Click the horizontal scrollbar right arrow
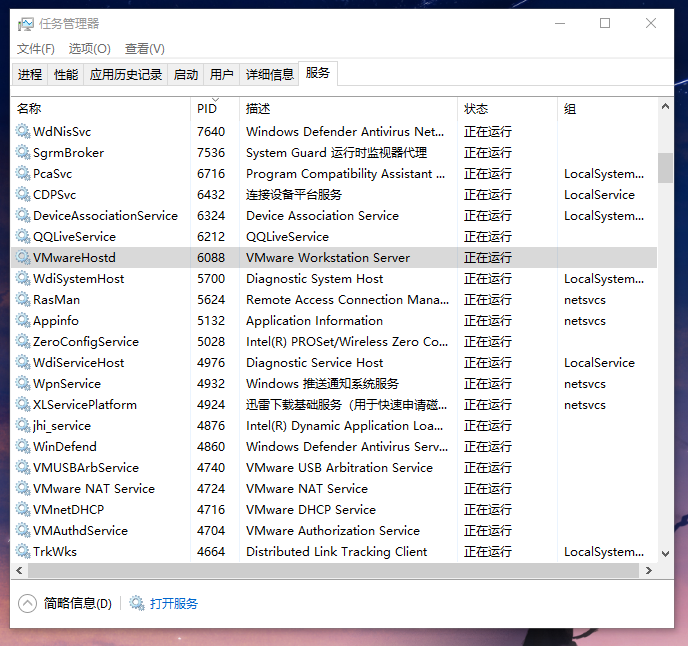The width and height of the screenshot is (688, 646). (649, 570)
